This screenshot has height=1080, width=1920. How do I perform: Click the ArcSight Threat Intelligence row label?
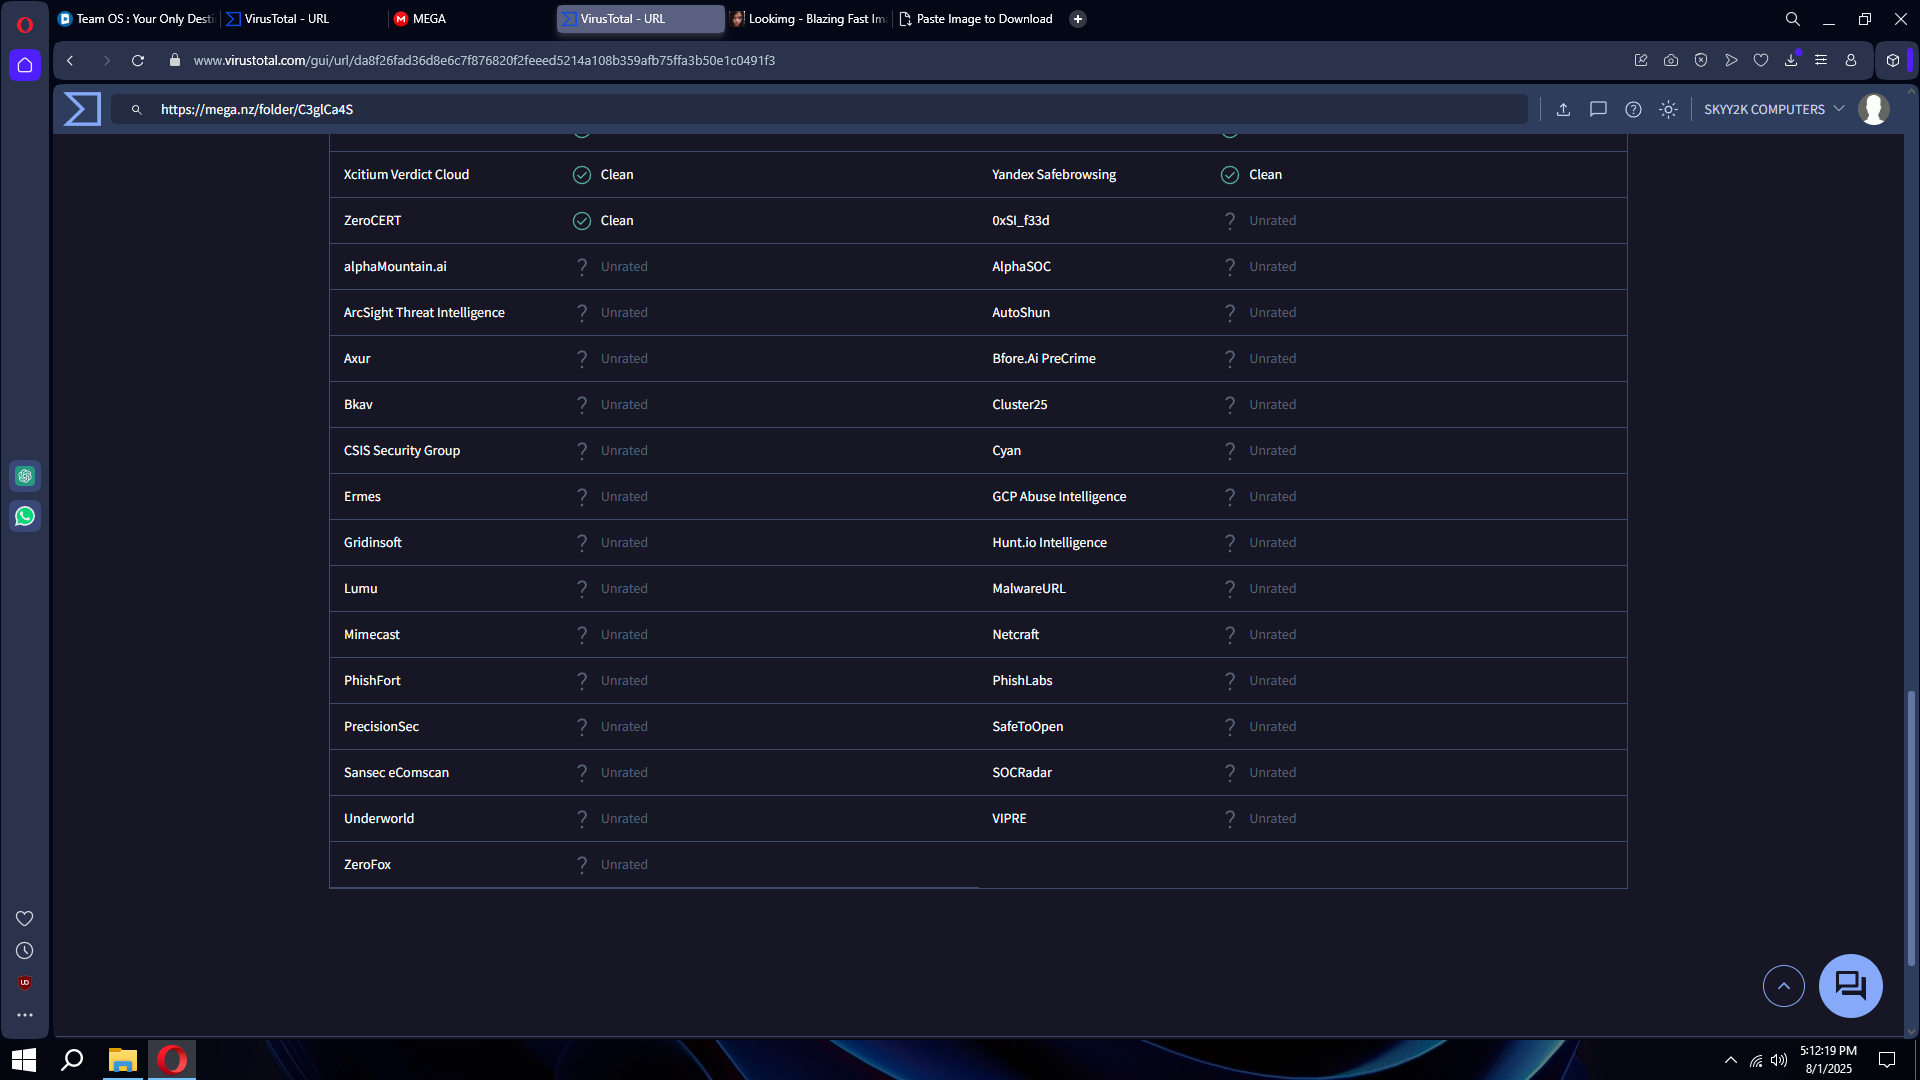(x=424, y=312)
